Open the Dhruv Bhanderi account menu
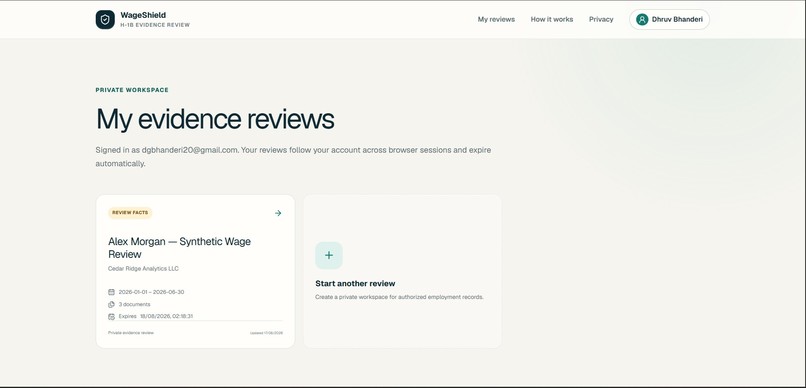 (669, 20)
